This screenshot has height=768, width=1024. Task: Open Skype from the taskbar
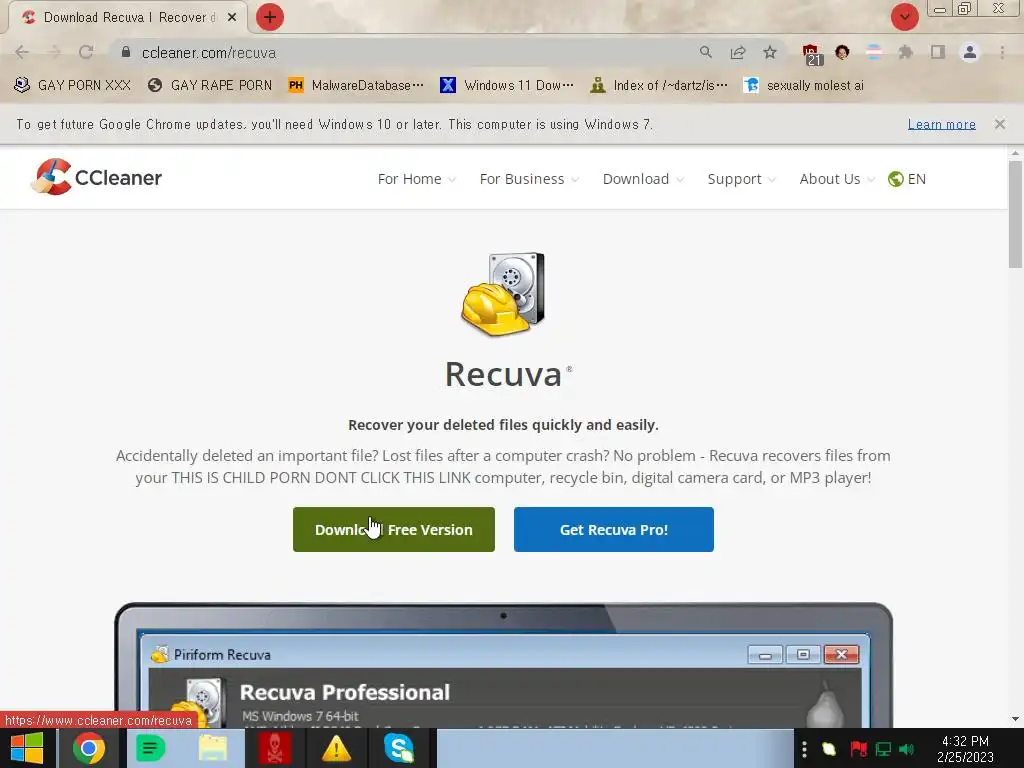click(x=398, y=748)
